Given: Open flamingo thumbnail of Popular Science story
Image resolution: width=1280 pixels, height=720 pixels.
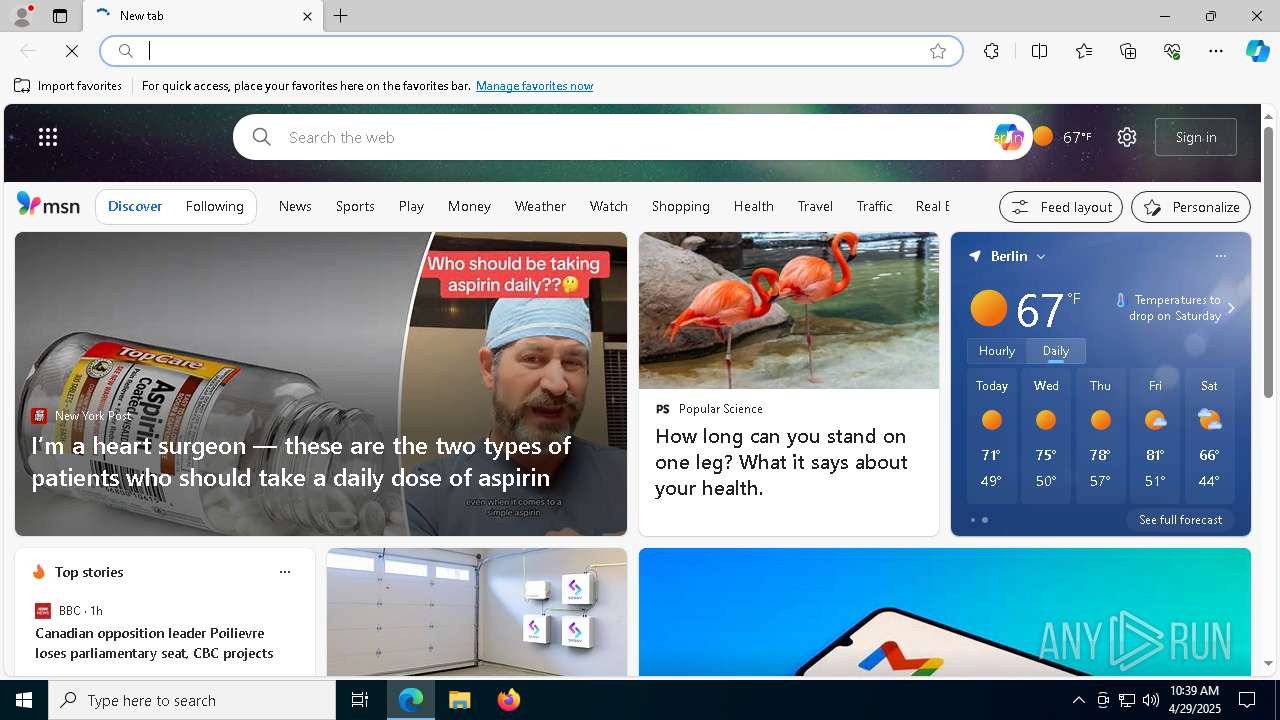Looking at the screenshot, I should click(x=789, y=311).
